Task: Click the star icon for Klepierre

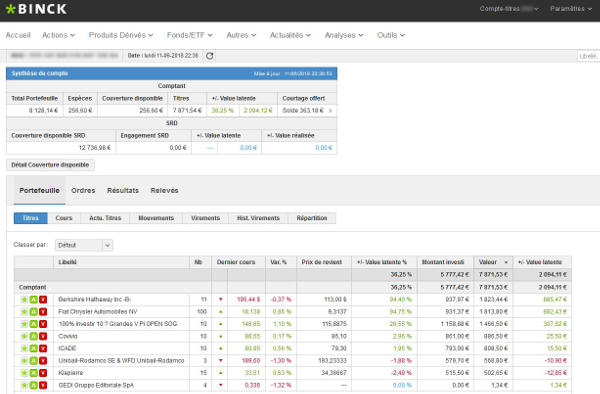Action: [24, 373]
